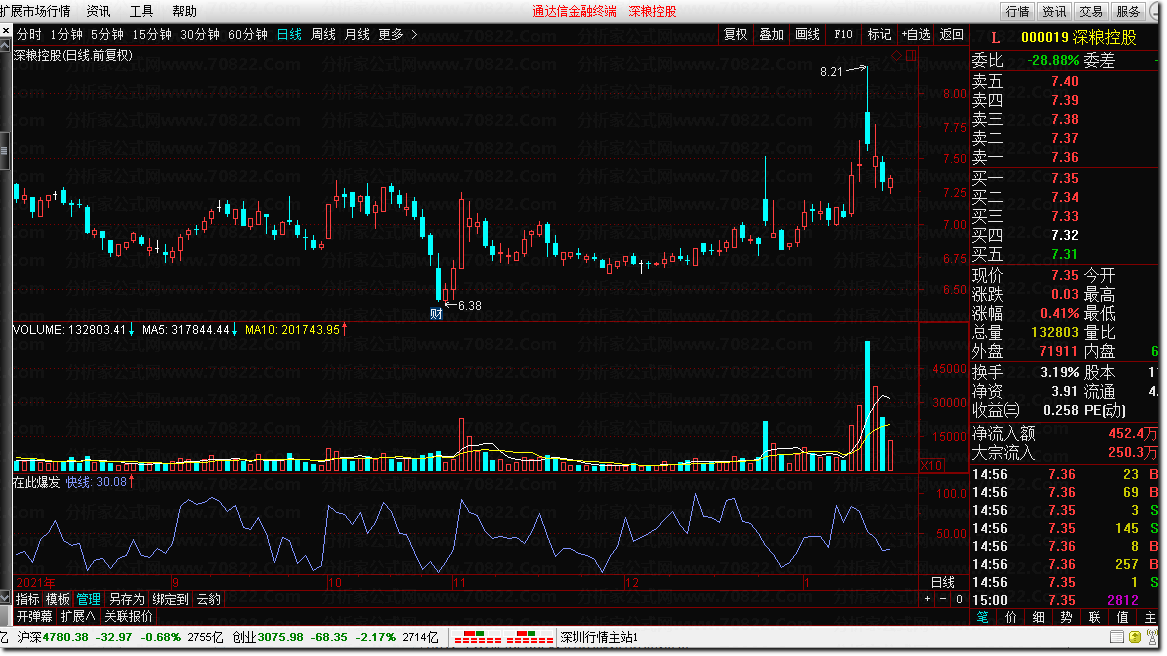
Task: Click the 创业 3075.98 index in status bar
Action: [268, 637]
